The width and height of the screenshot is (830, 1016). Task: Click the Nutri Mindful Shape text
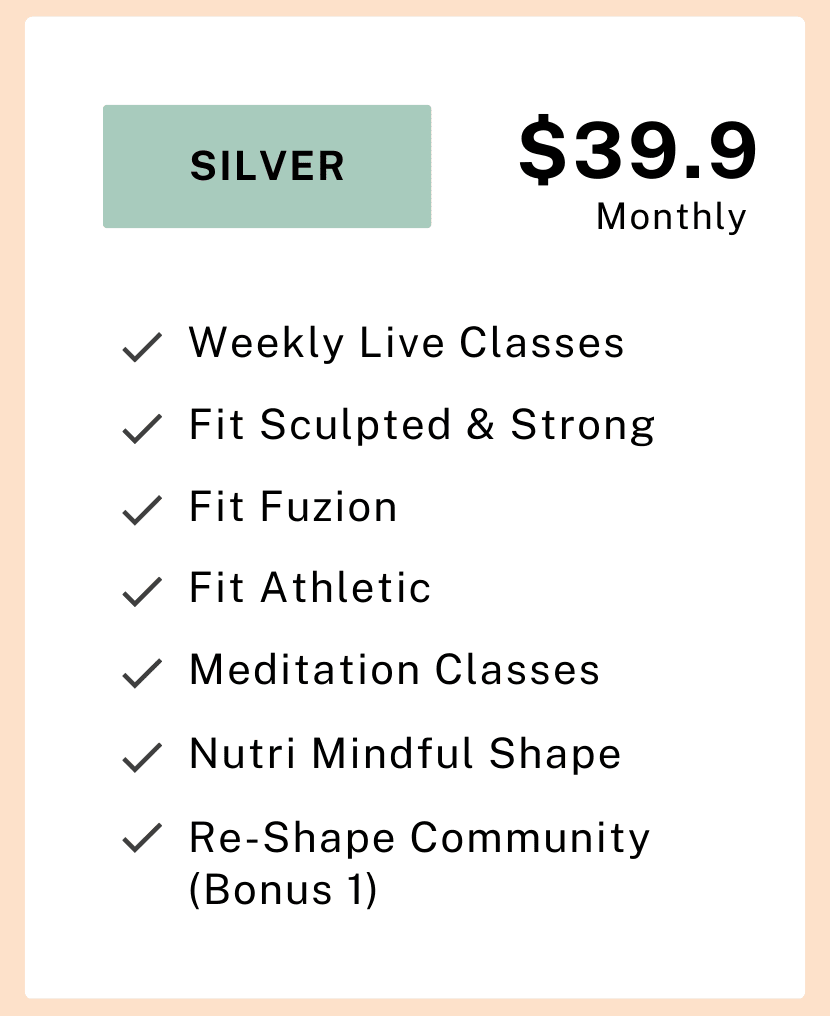tap(405, 754)
